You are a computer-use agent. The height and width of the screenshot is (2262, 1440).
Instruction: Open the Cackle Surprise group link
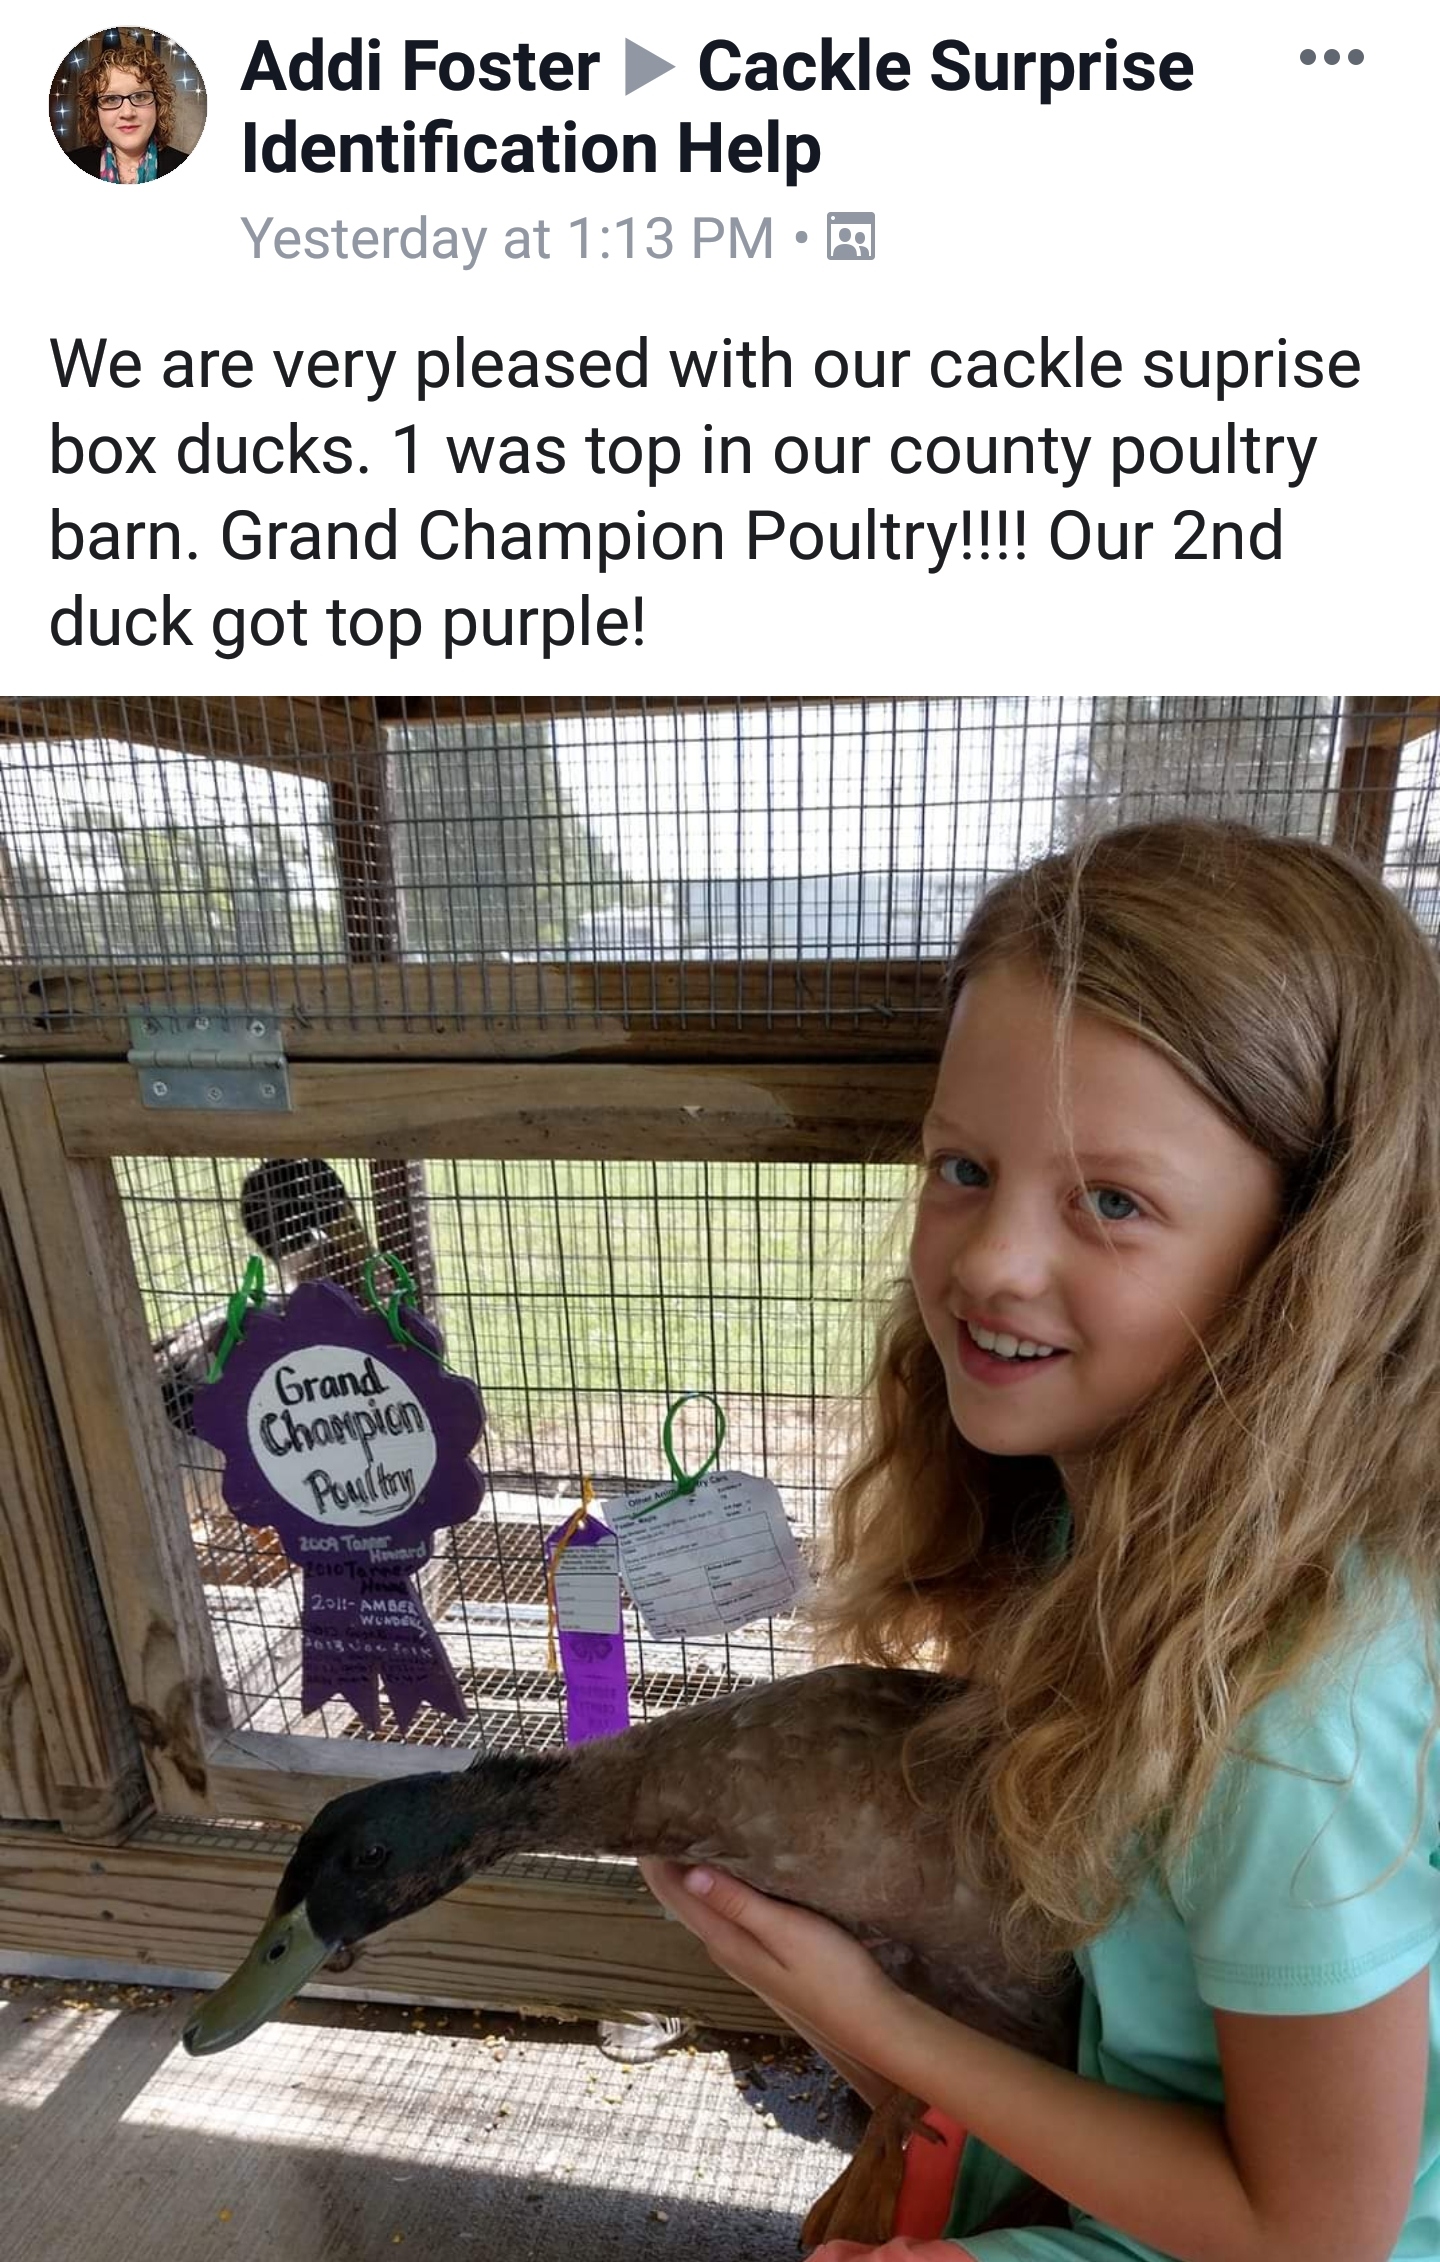pos(945,68)
